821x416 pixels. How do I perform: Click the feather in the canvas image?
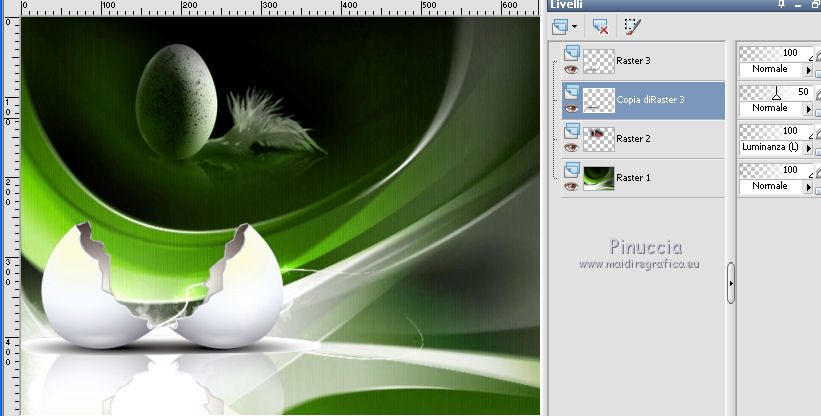[270, 123]
